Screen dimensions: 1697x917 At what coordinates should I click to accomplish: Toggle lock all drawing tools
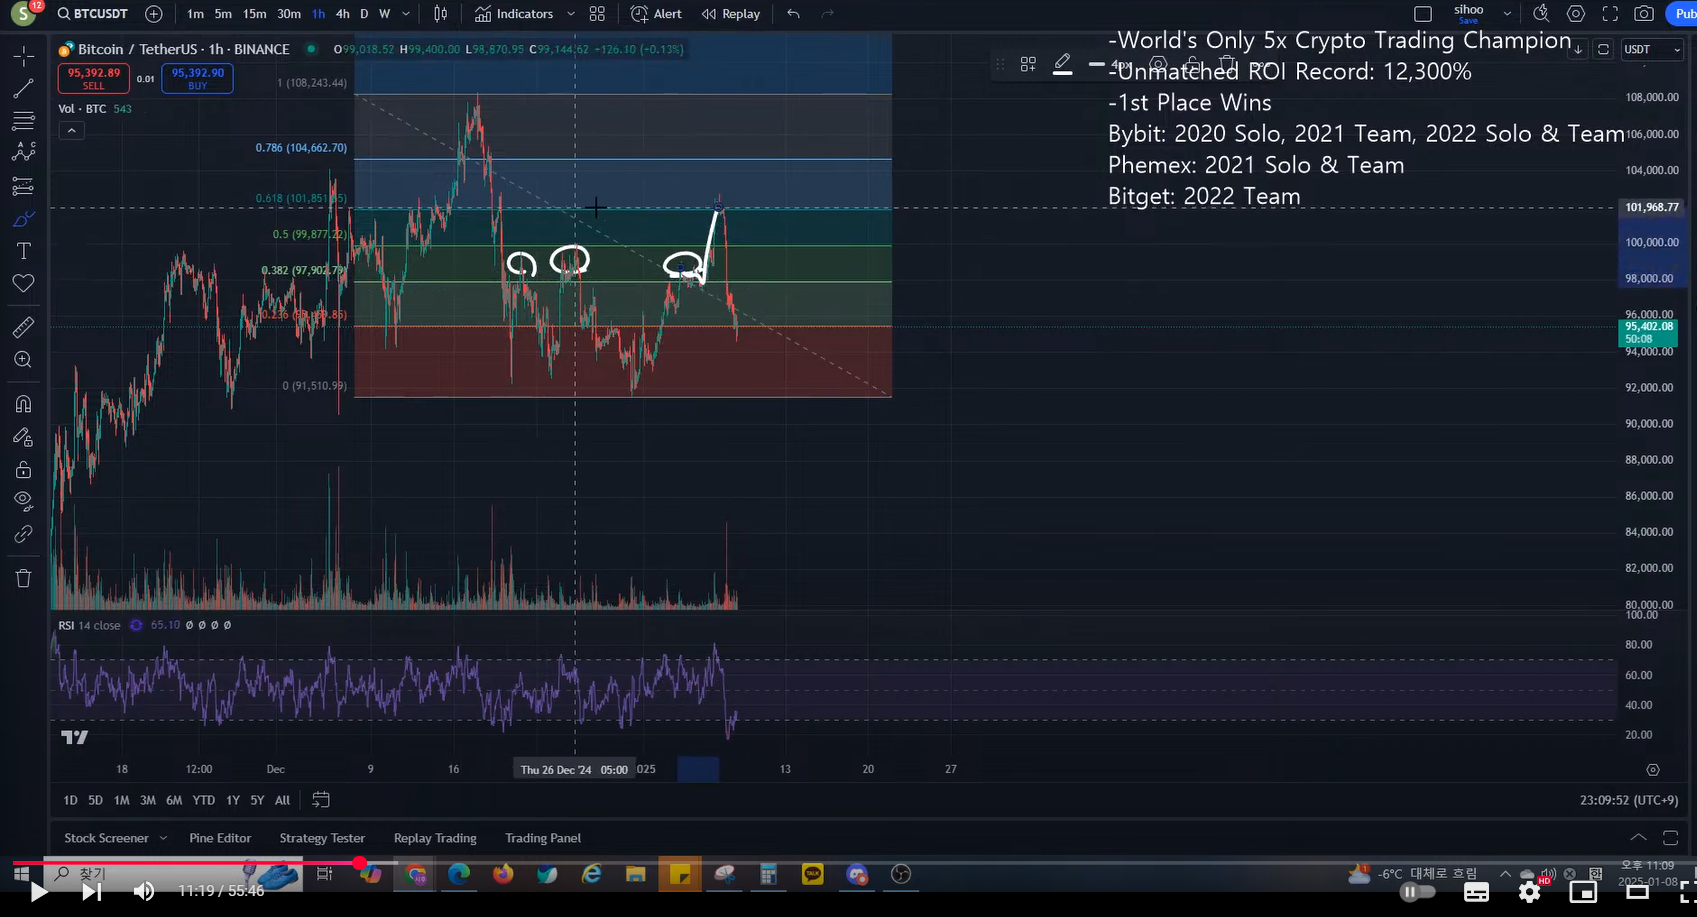click(x=23, y=470)
